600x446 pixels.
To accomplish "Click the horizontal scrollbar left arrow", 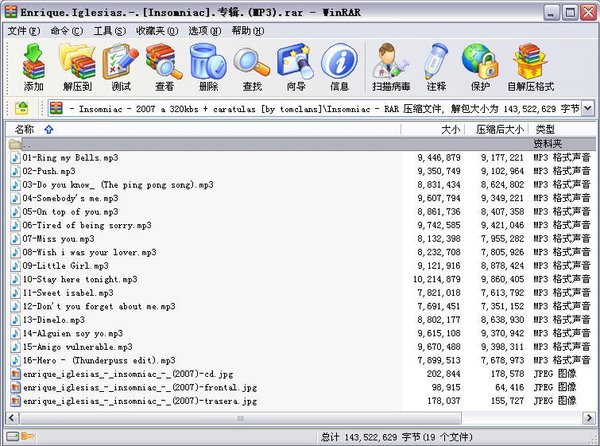I will [x=12, y=418].
